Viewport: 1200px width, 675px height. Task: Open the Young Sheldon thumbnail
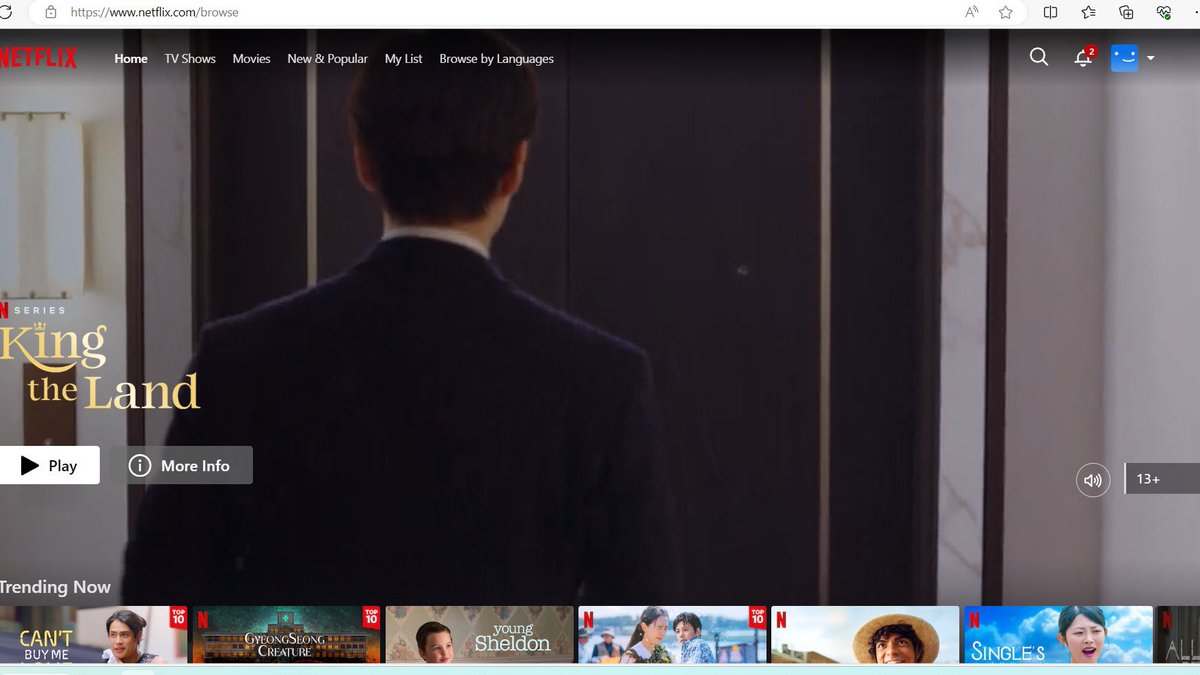click(x=480, y=634)
